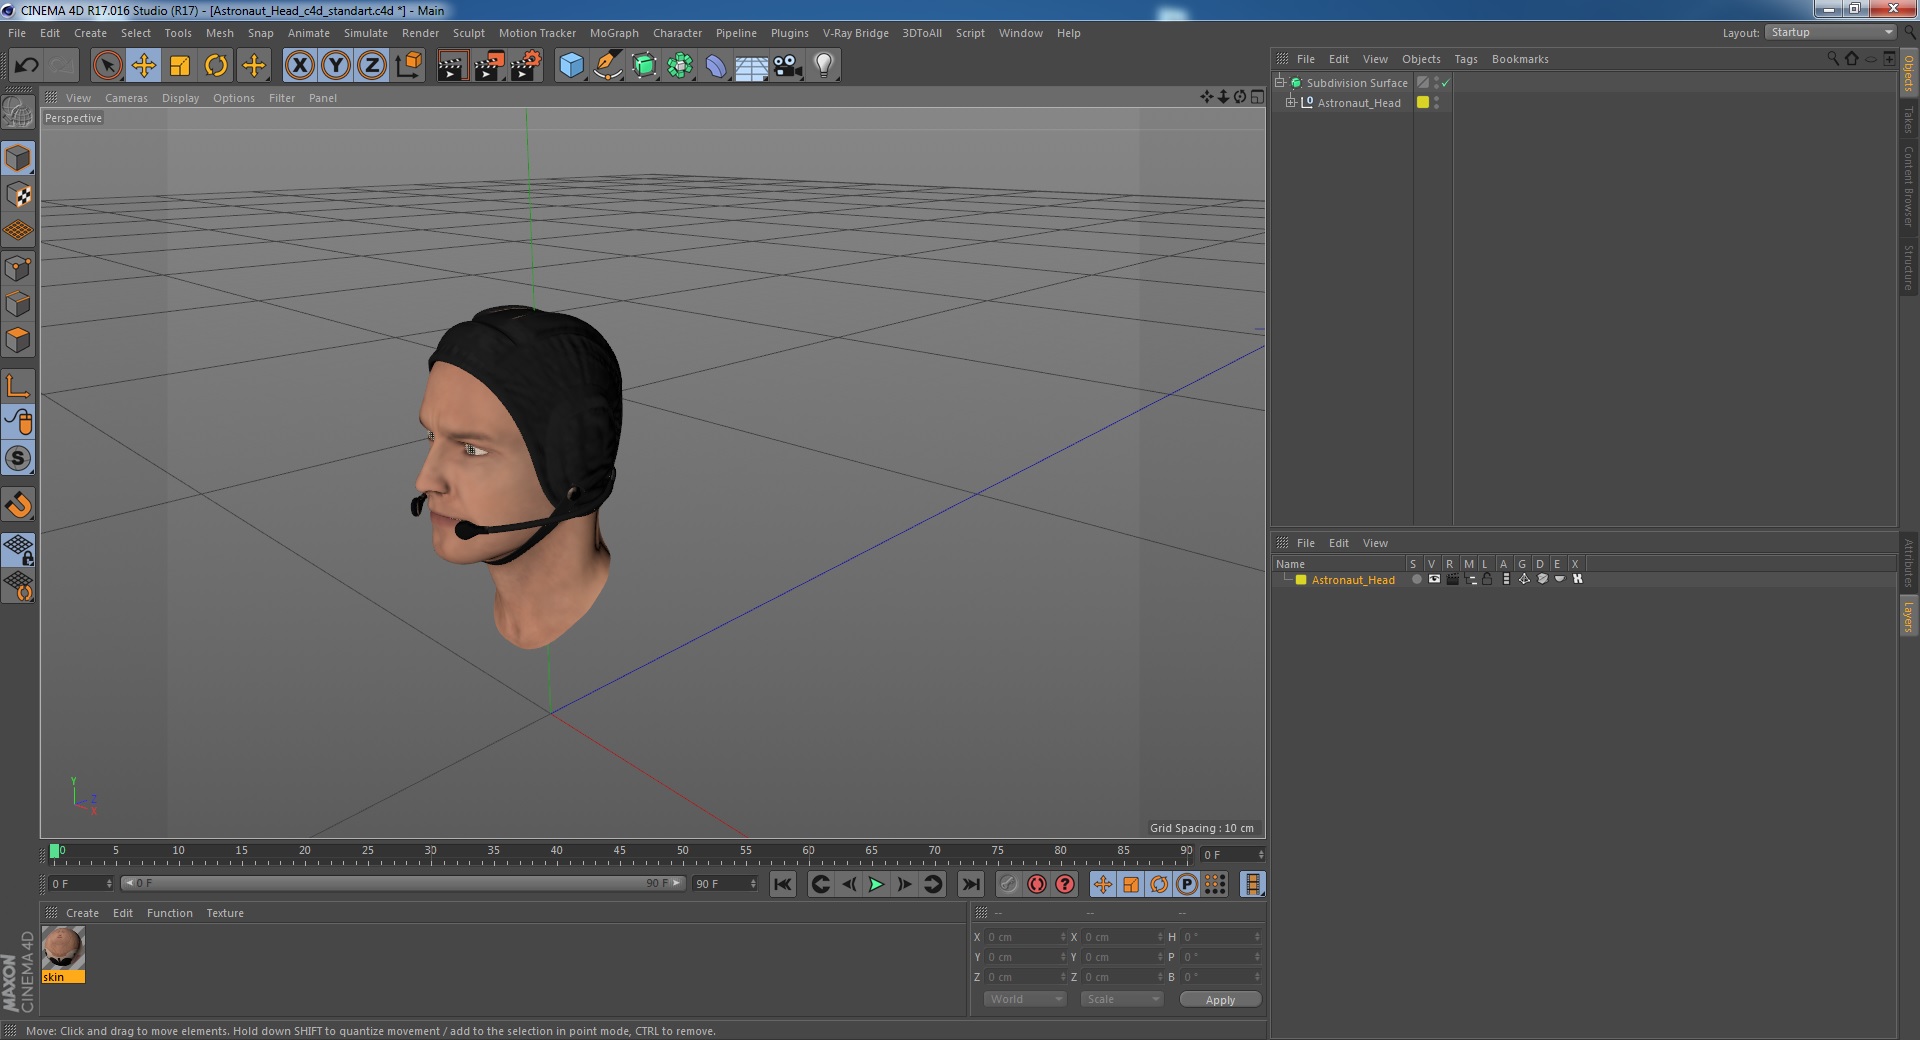
Task: Click the Enable Snap magnet icon
Action: (18, 505)
